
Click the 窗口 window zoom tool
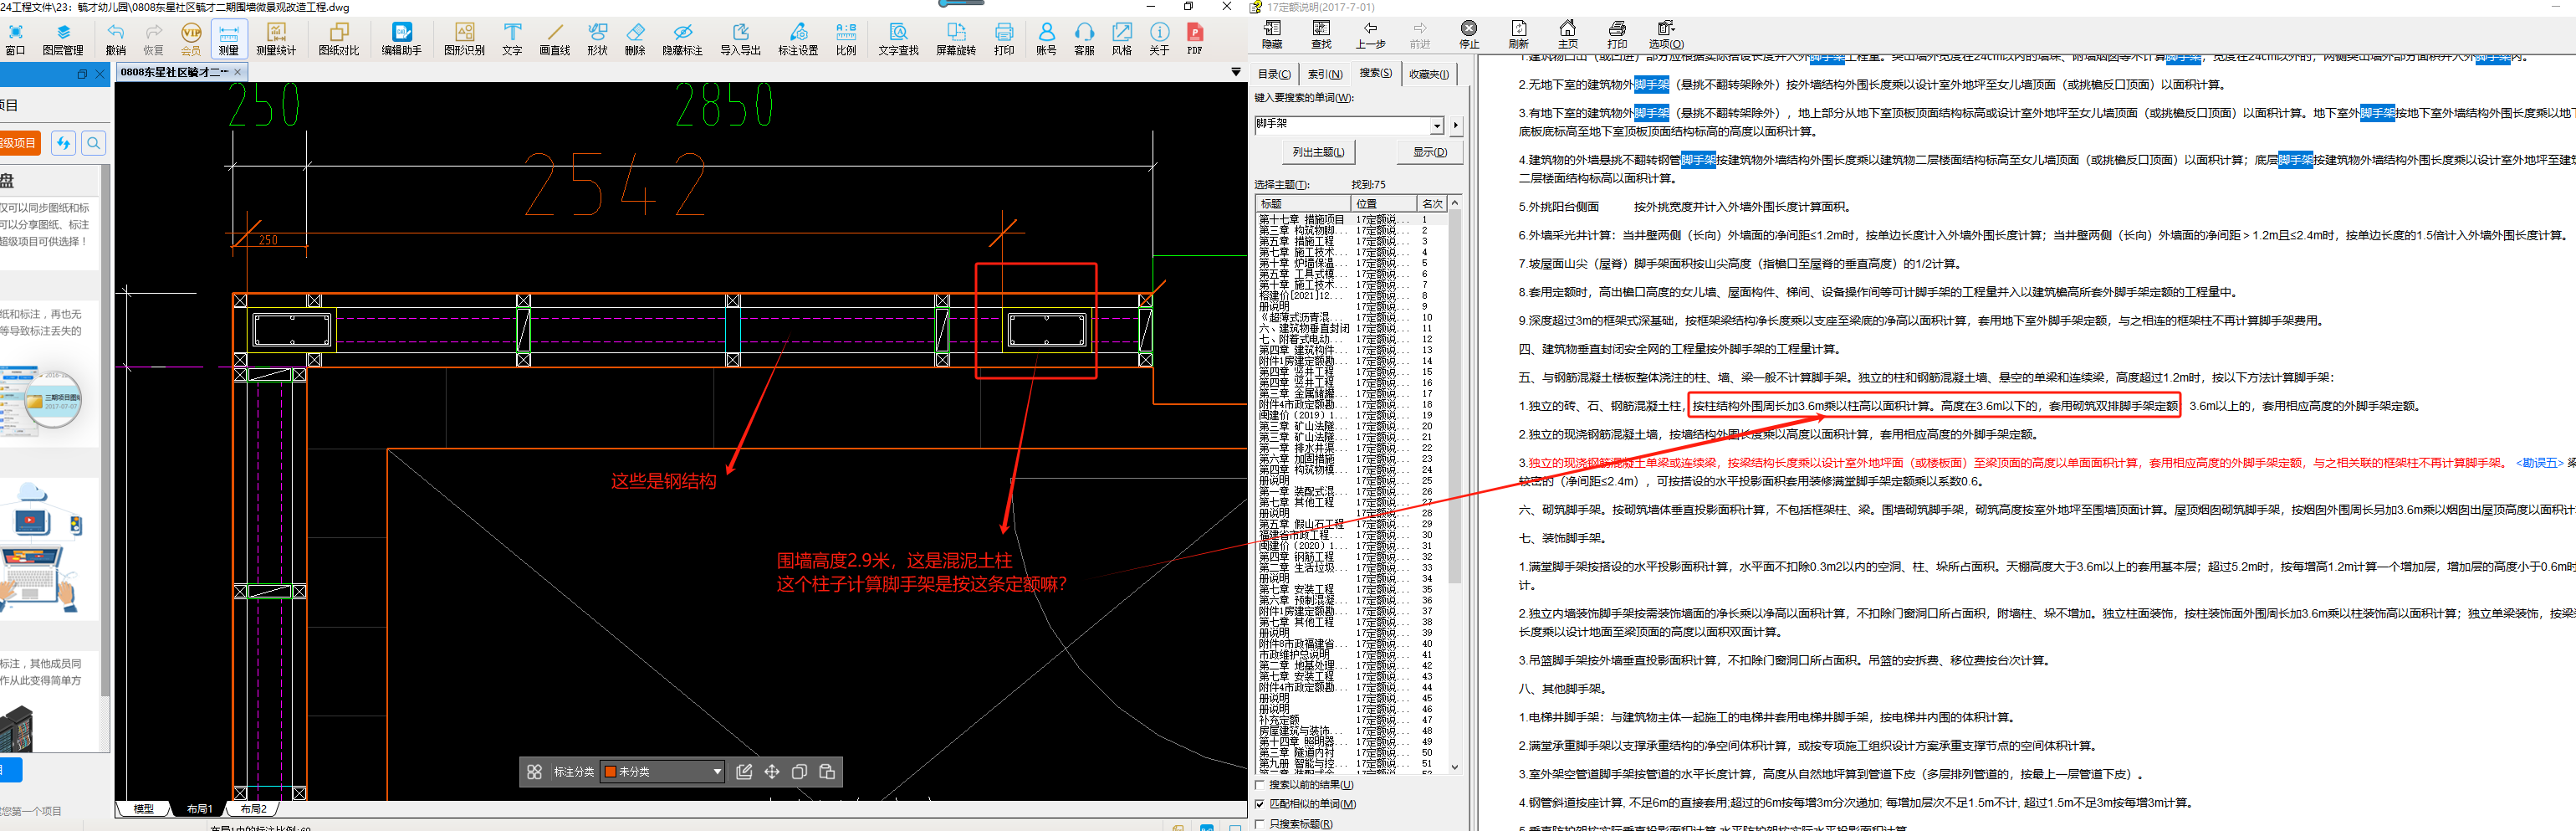[x=15, y=39]
